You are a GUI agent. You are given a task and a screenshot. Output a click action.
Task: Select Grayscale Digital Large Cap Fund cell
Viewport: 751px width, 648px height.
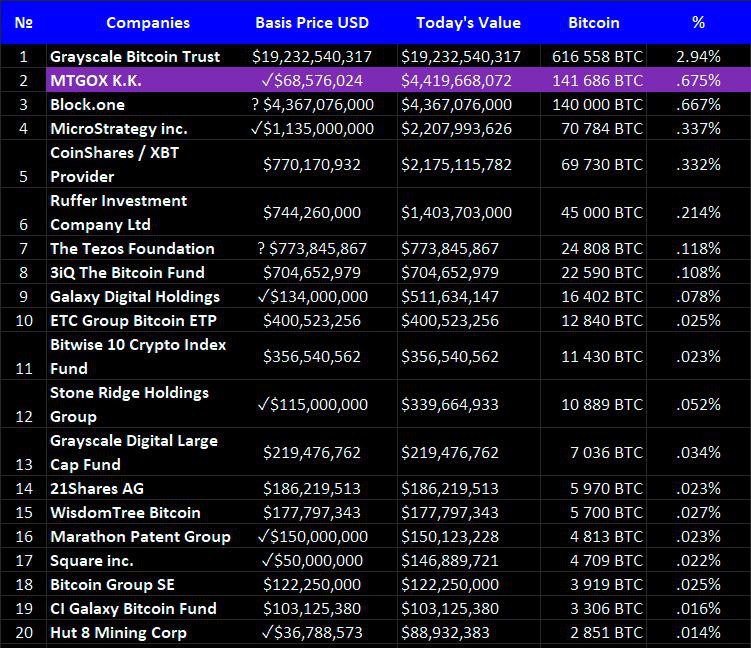coord(134,452)
